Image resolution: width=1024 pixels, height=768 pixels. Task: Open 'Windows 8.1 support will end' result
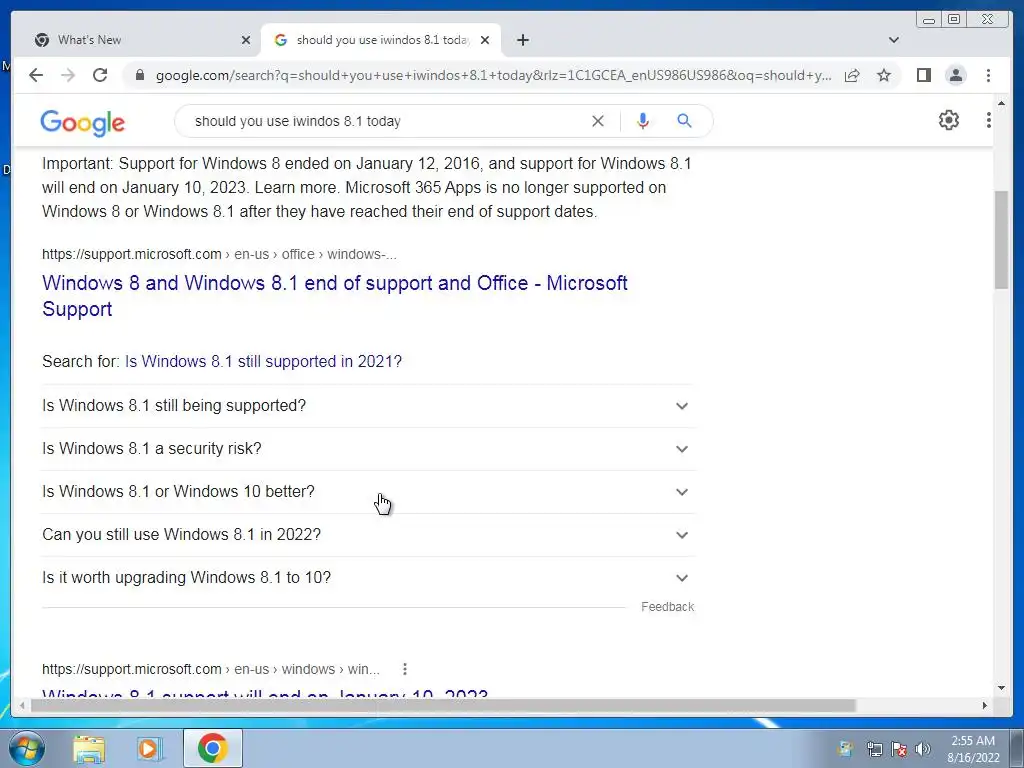coord(265,694)
